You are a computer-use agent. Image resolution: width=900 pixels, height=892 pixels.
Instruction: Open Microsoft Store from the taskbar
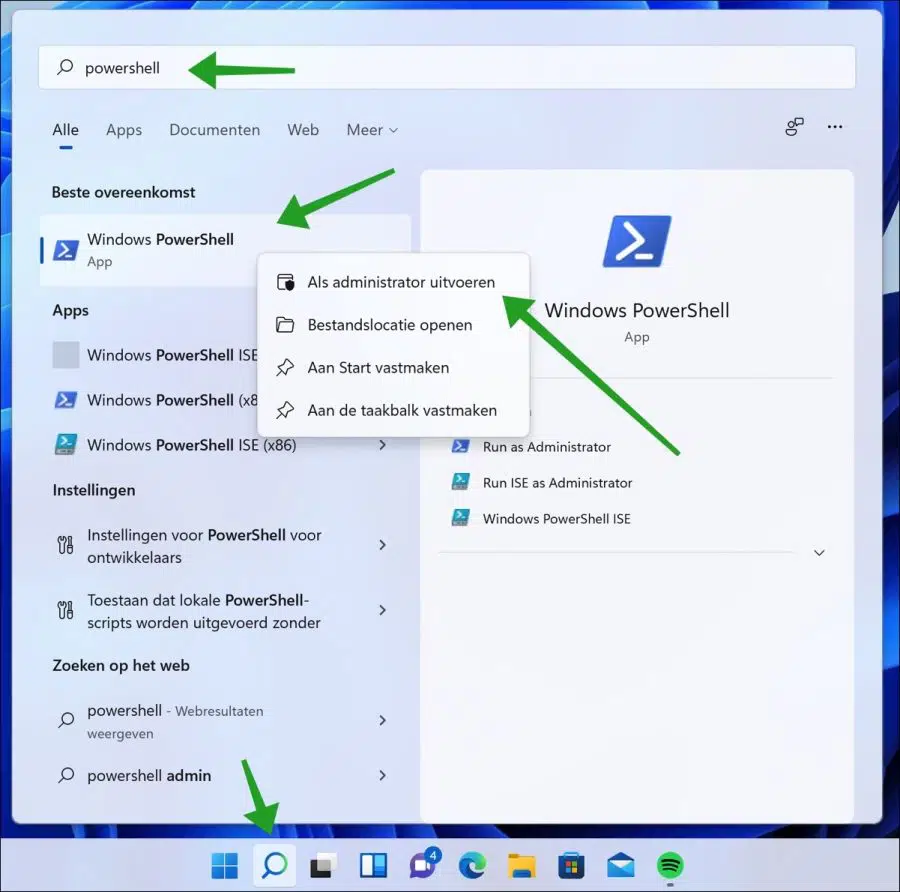(571, 866)
